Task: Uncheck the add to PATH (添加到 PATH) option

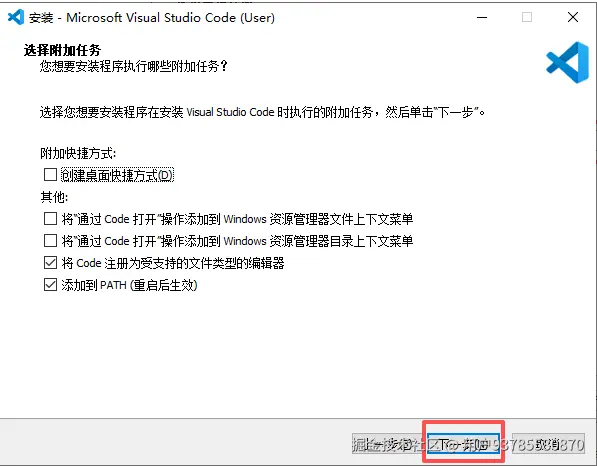Action: pyautogui.click(x=50, y=285)
